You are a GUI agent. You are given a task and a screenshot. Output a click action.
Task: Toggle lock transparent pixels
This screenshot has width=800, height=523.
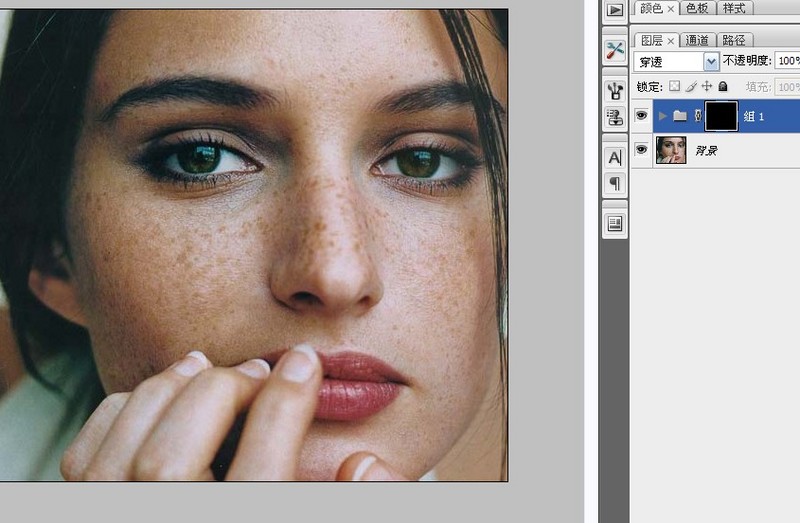click(674, 87)
